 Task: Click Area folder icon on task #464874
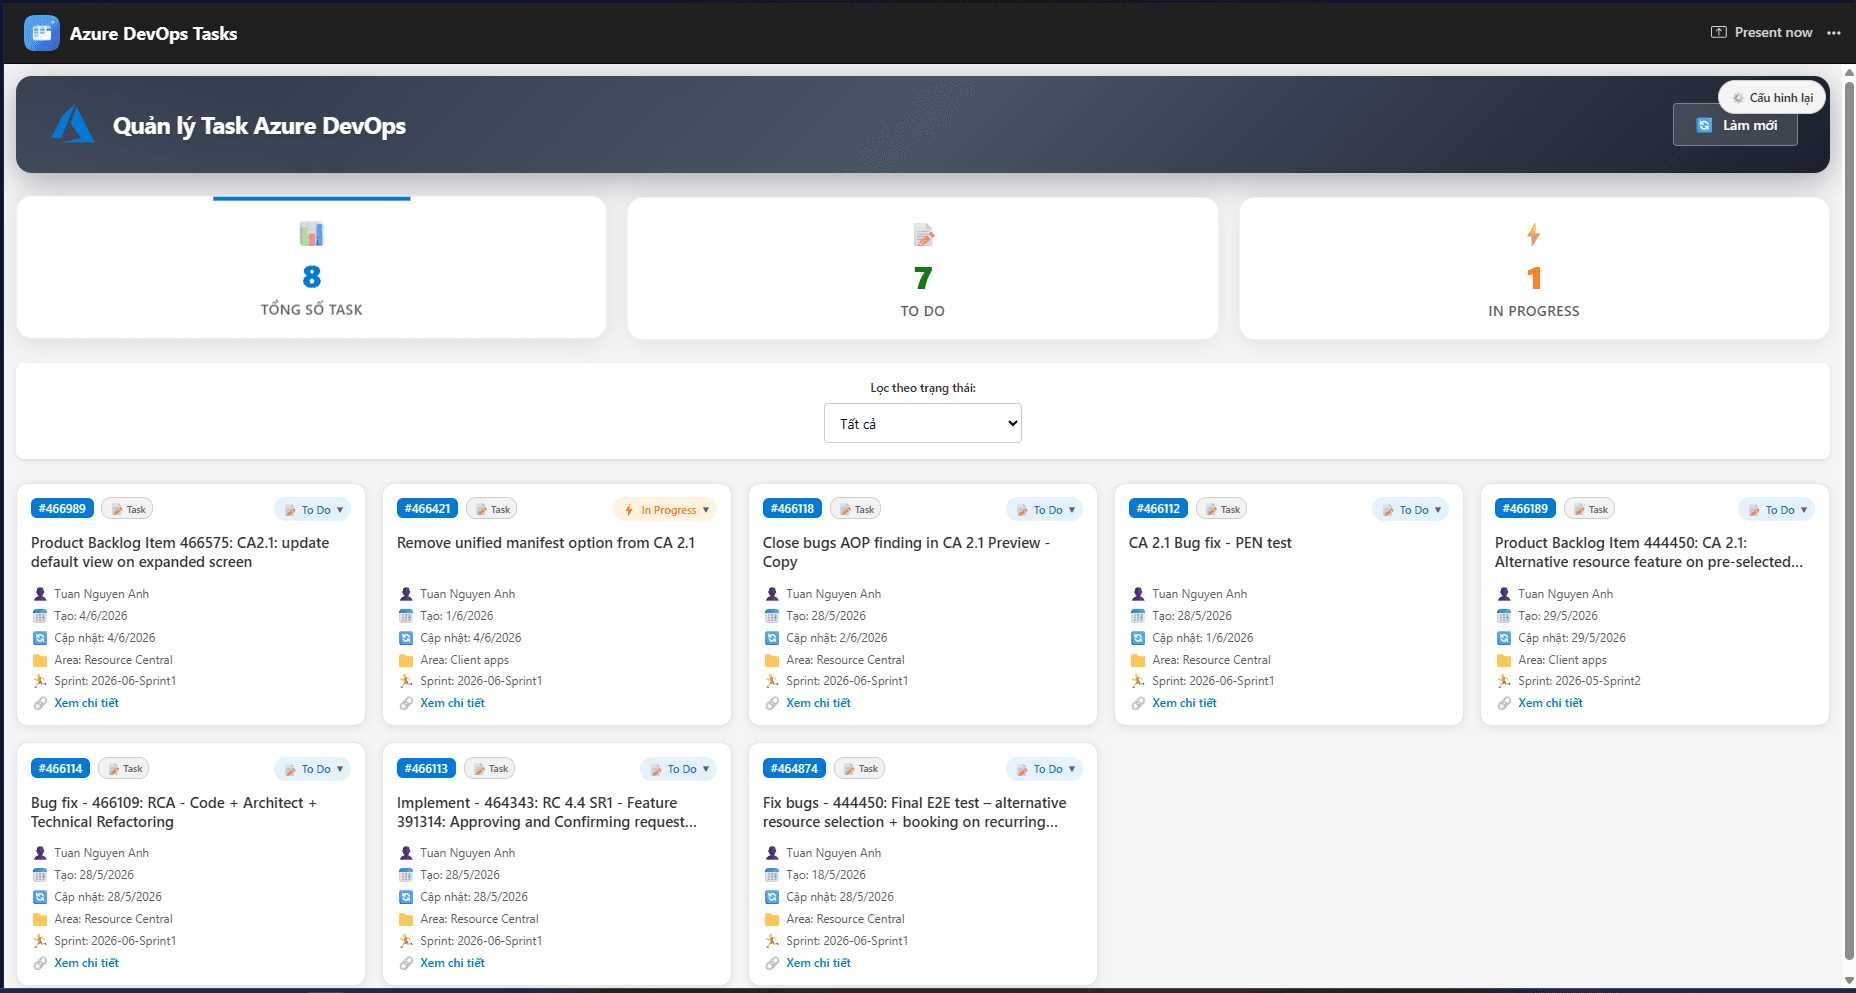click(772, 919)
